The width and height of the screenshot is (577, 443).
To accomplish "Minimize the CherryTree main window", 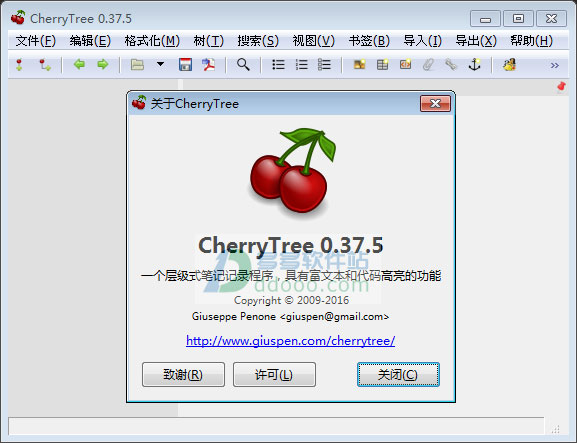I will (x=485, y=18).
